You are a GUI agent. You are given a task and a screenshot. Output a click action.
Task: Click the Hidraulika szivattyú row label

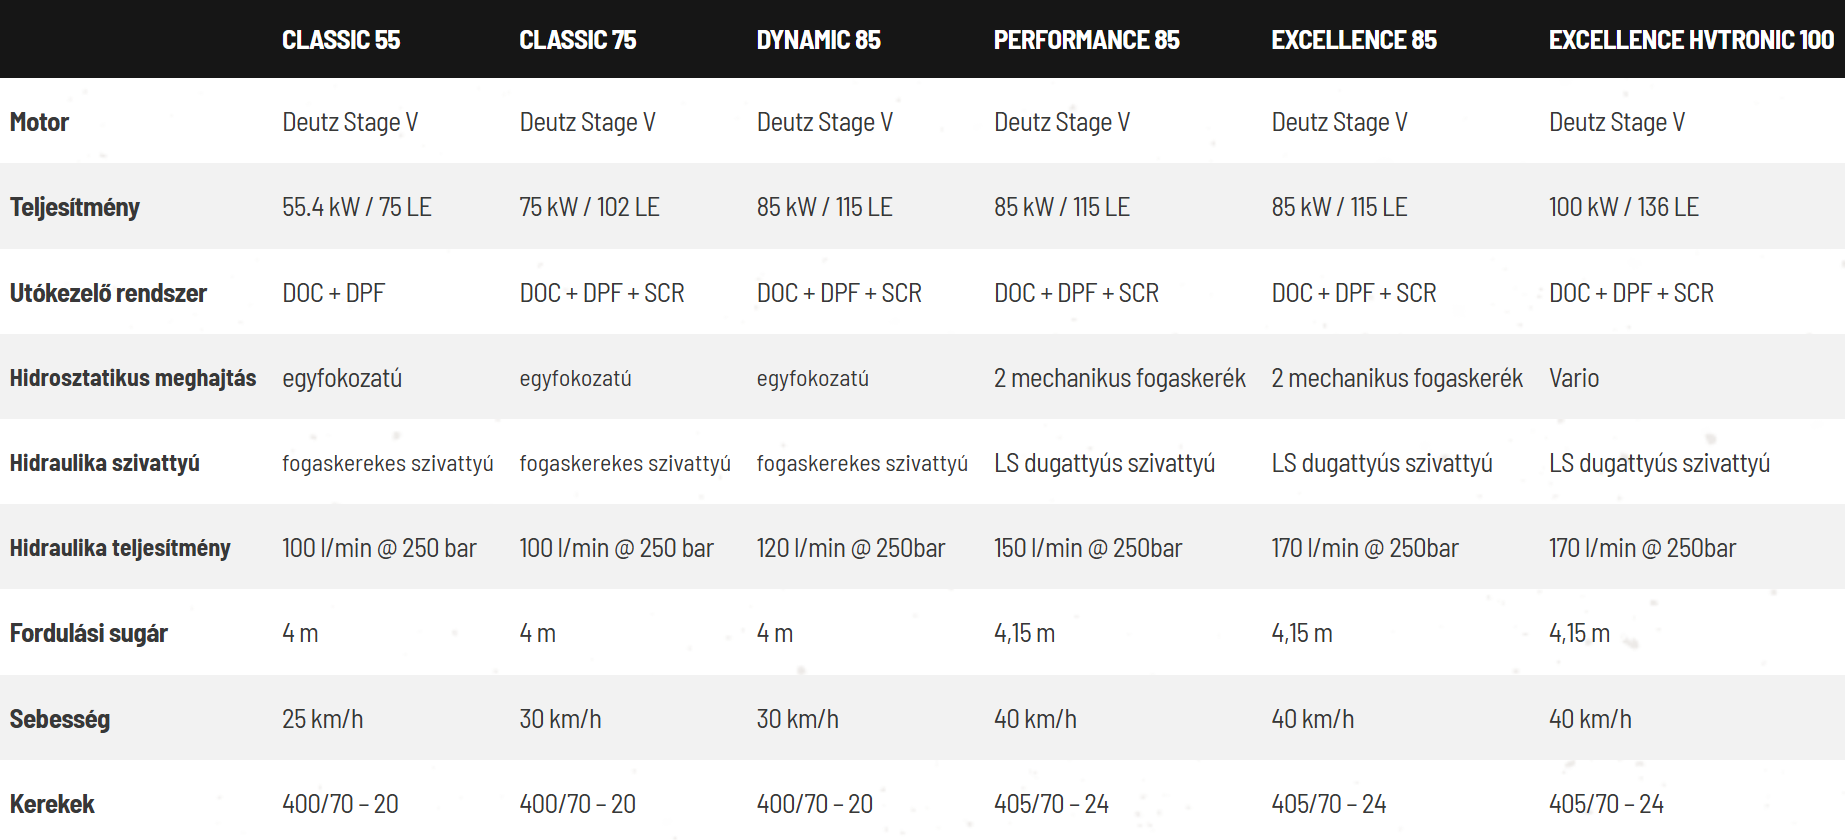(105, 463)
